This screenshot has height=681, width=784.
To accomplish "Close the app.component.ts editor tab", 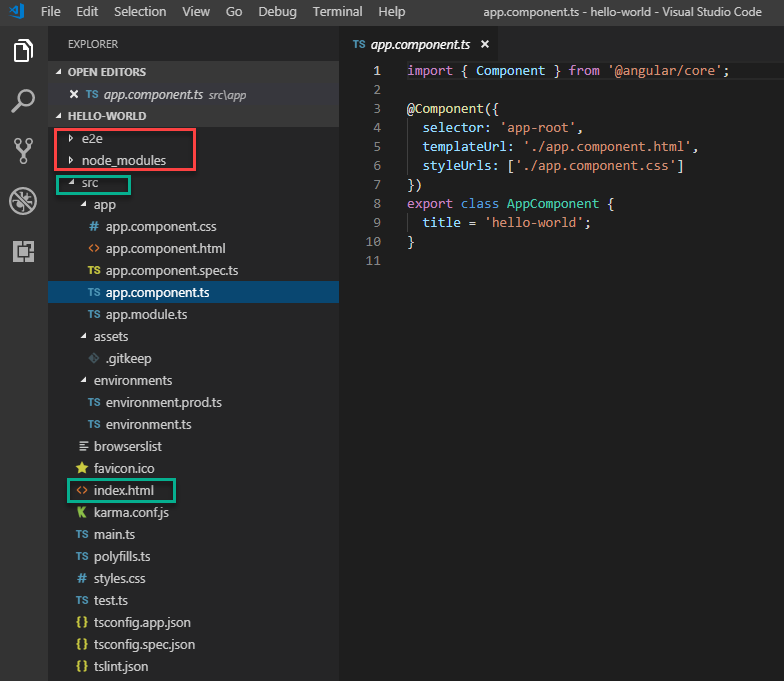I will (485, 45).
